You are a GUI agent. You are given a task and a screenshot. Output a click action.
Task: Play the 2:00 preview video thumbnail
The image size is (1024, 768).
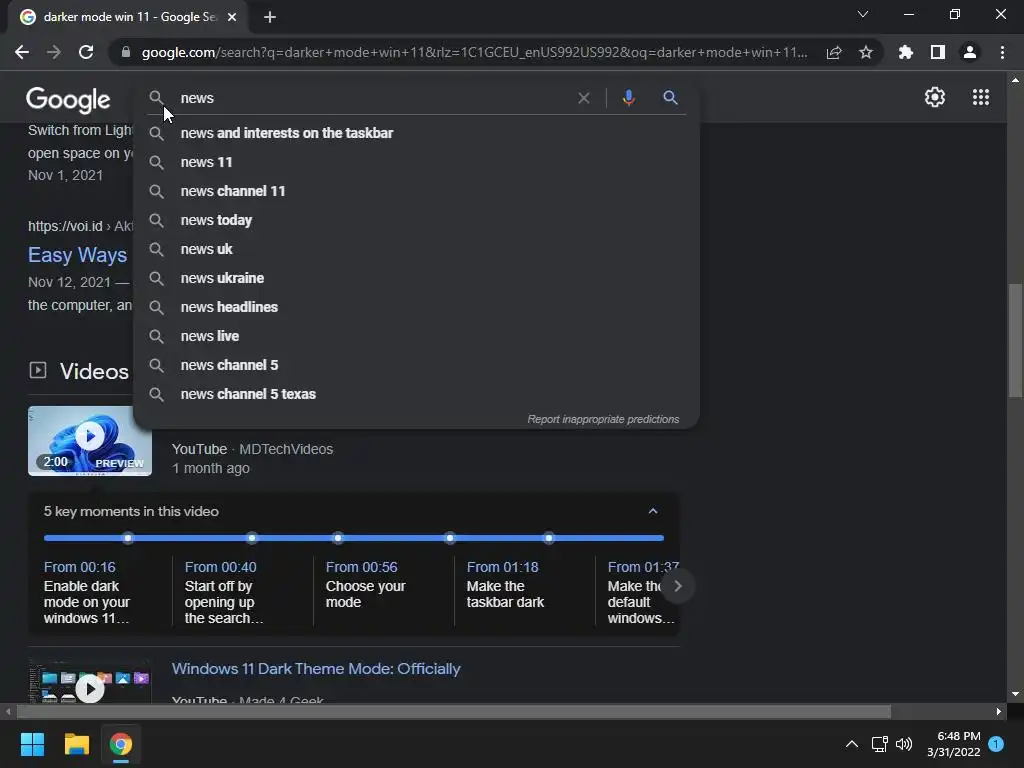pyautogui.click(x=89, y=441)
